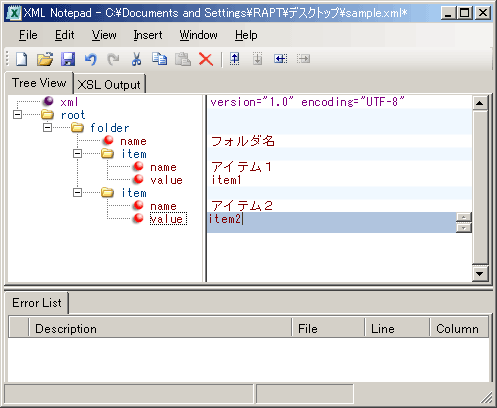Image resolution: width=497 pixels, height=408 pixels.
Task: Click the red ball beside フォルダ名 name
Action: [x=108, y=140]
